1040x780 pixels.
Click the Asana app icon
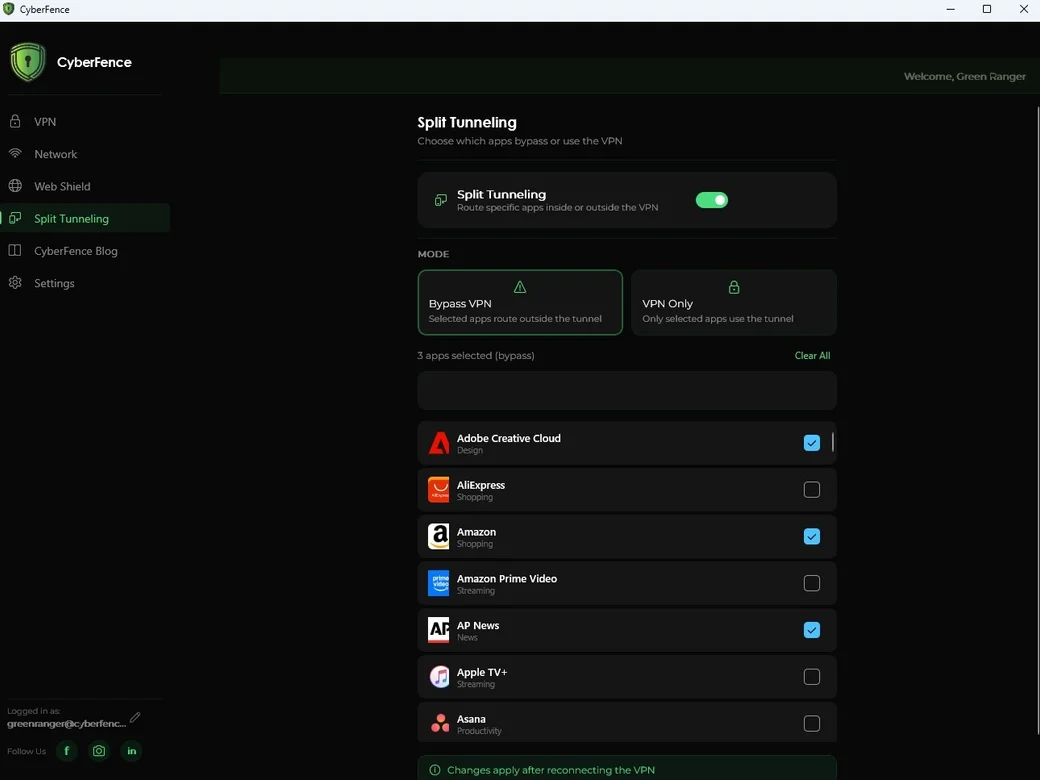point(440,724)
